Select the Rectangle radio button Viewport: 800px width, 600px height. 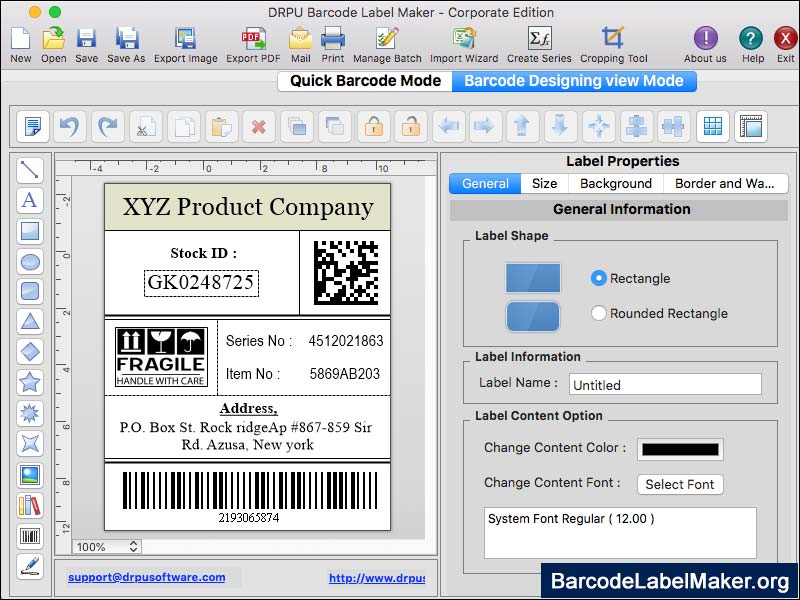598,278
